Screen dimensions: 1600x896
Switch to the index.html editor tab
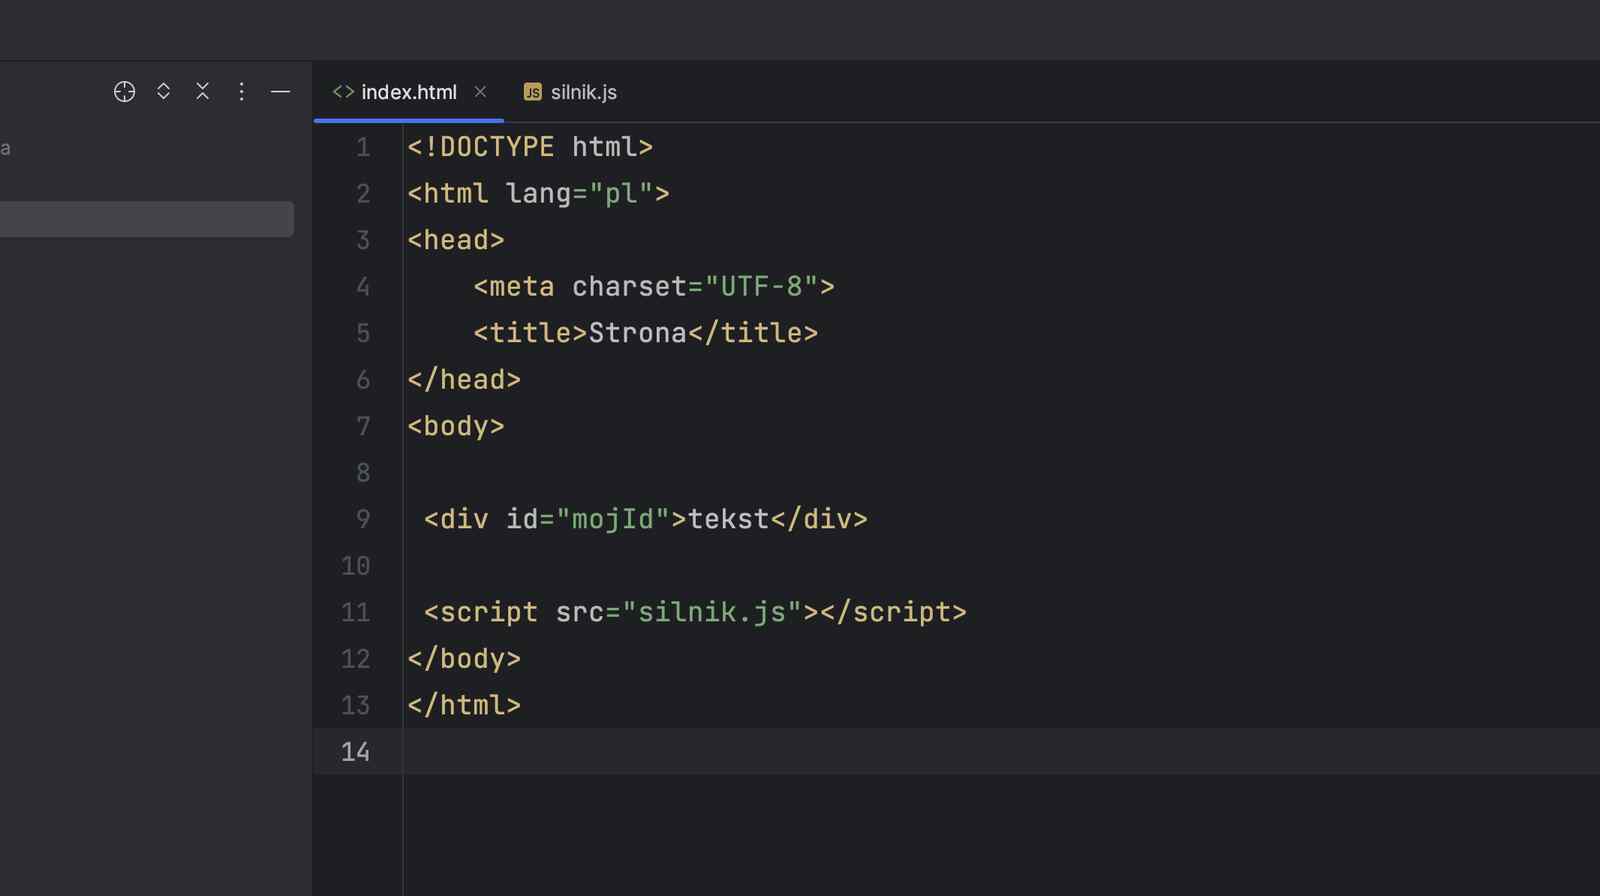[409, 92]
